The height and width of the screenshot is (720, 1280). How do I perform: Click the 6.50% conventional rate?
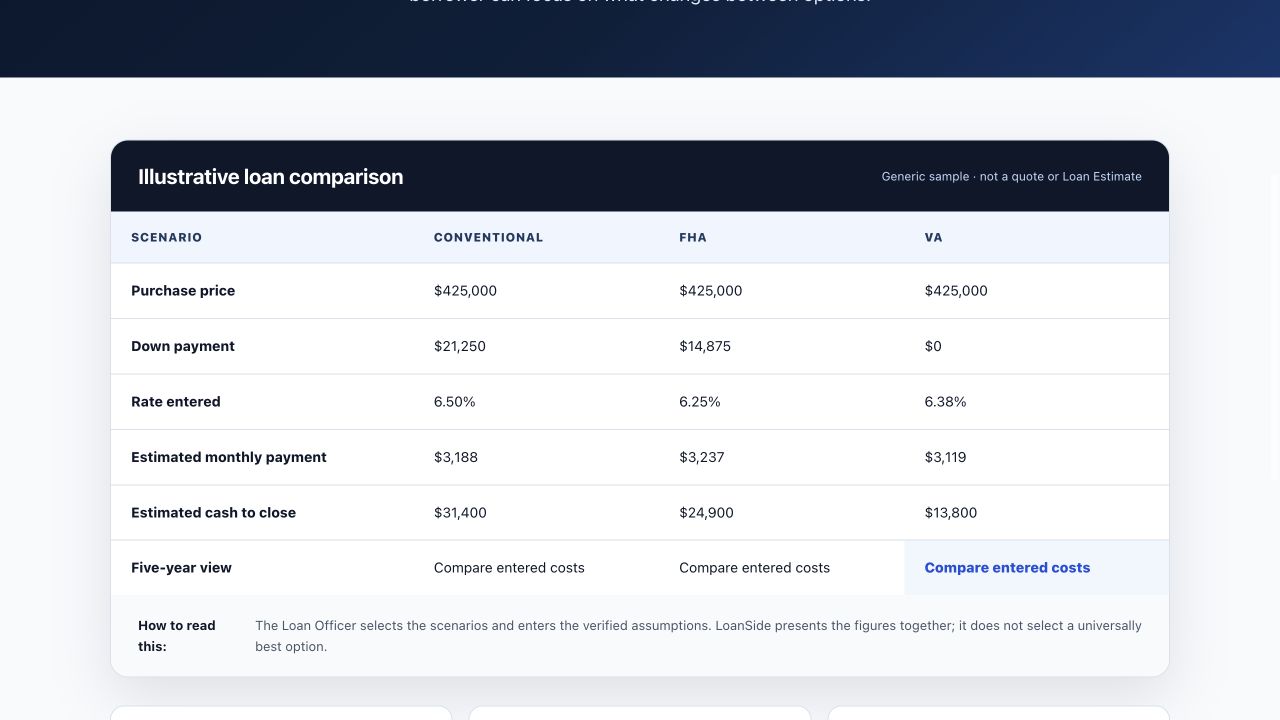(455, 402)
